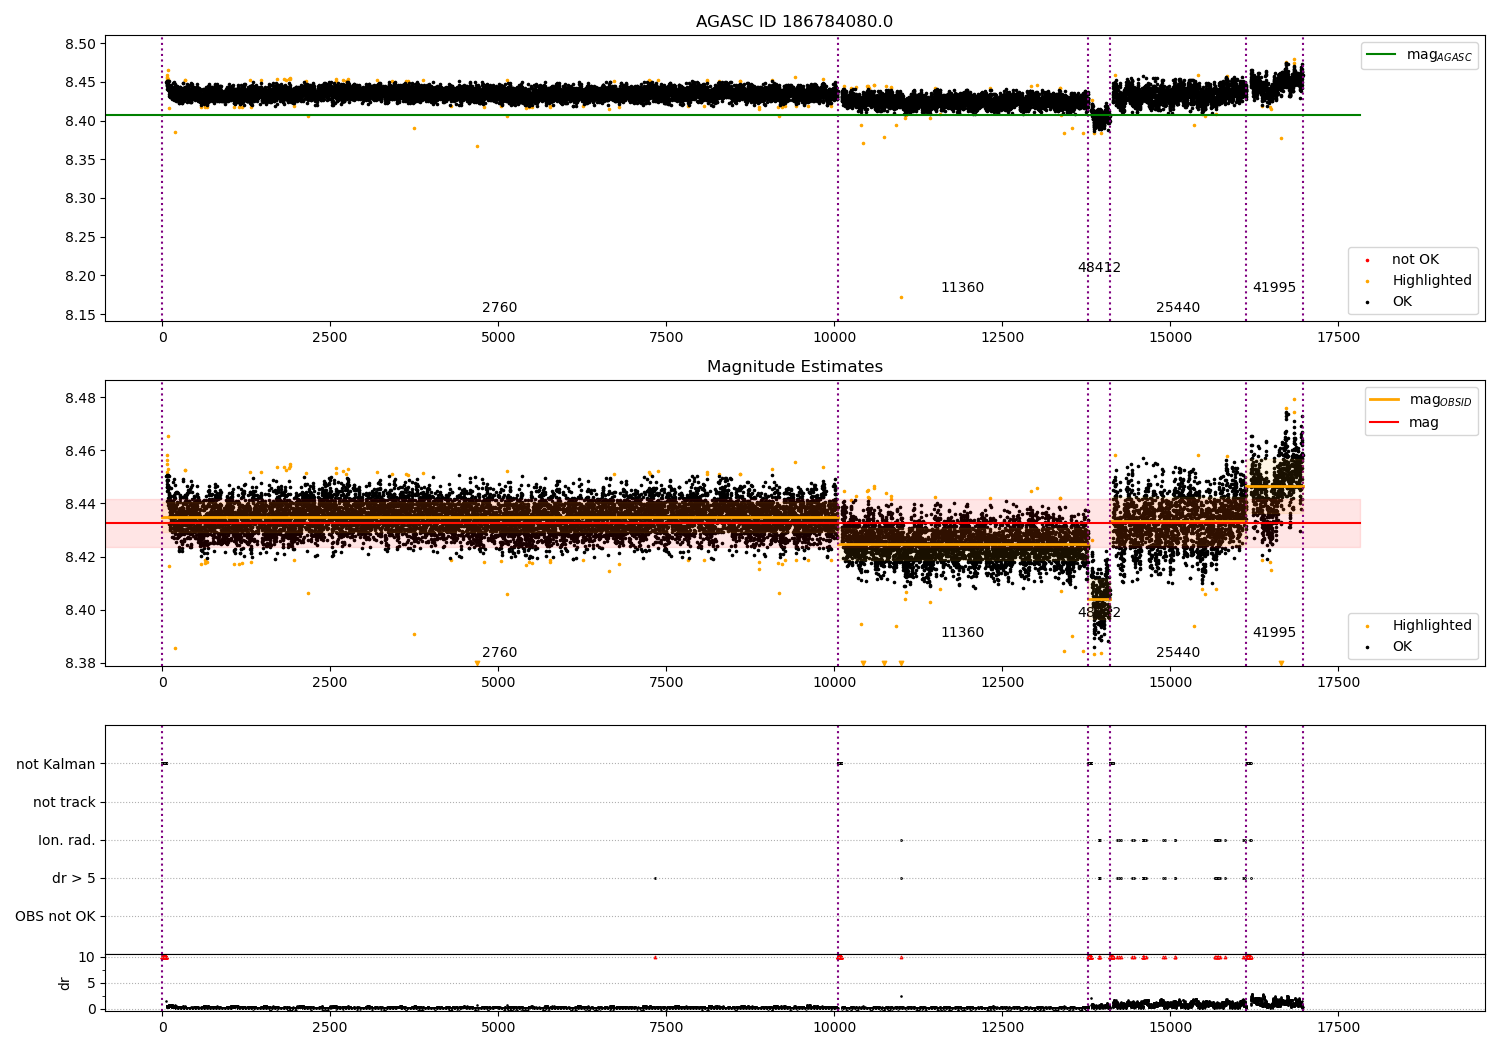Screen dimensions: 1500x1050
Task: Click obsid label 2760 in the top plot
Action: coord(499,308)
